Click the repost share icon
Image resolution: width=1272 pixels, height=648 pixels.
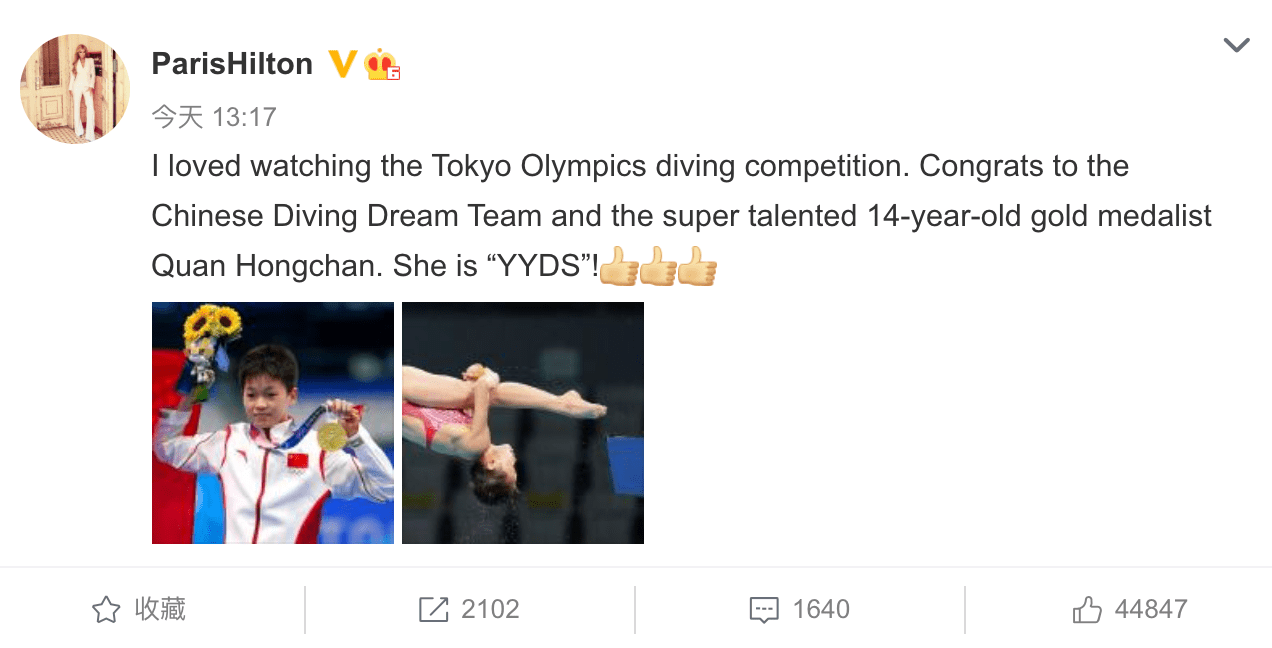pyautogui.click(x=433, y=610)
